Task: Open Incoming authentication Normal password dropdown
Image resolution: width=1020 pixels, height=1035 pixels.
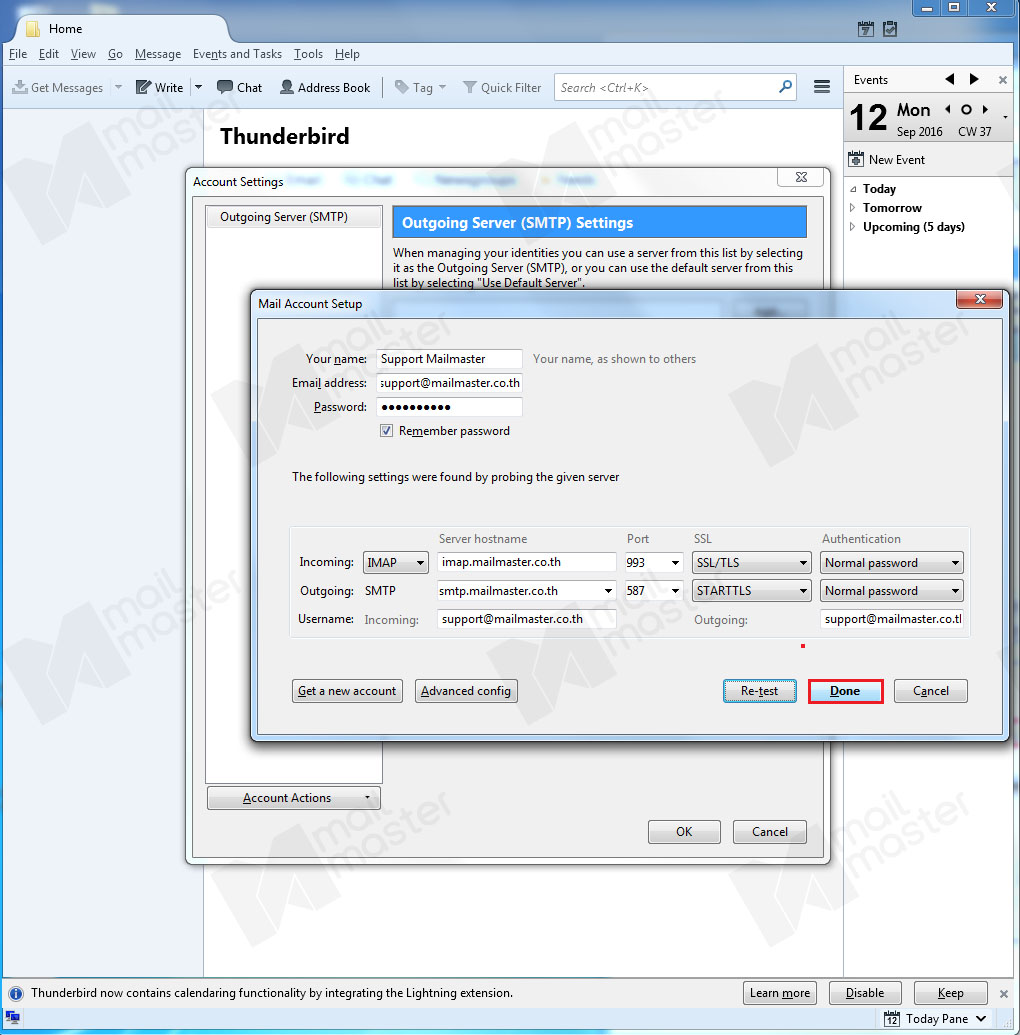Action: click(891, 562)
